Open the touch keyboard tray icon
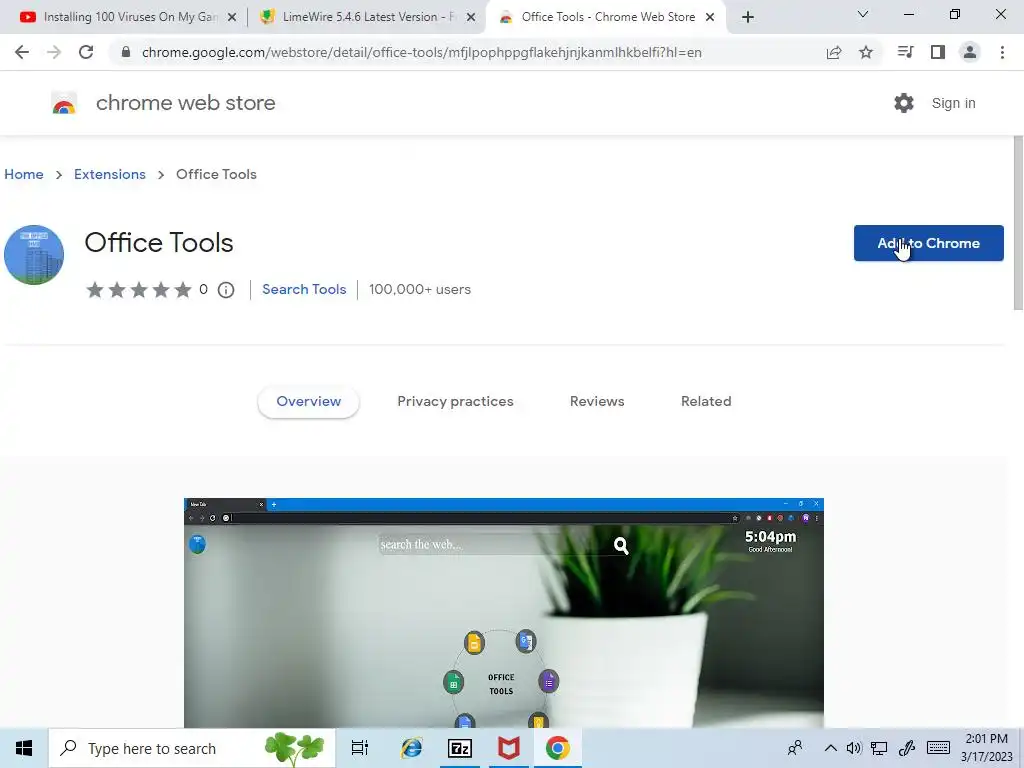The height and width of the screenshot is (768, 1024). click(938, 748)
